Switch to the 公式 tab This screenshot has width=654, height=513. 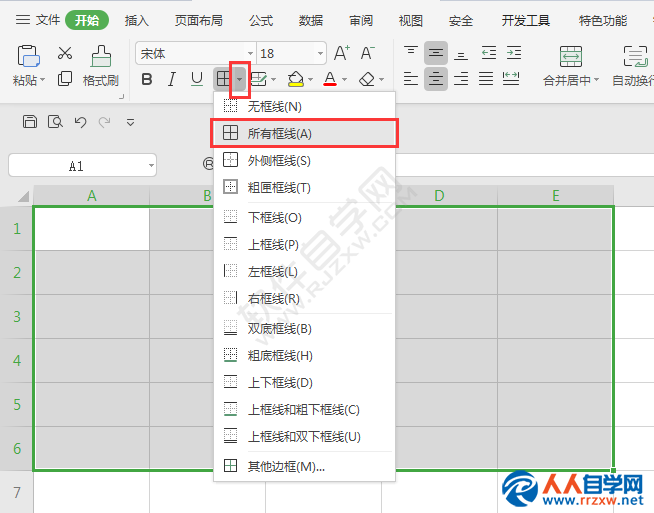261,20
